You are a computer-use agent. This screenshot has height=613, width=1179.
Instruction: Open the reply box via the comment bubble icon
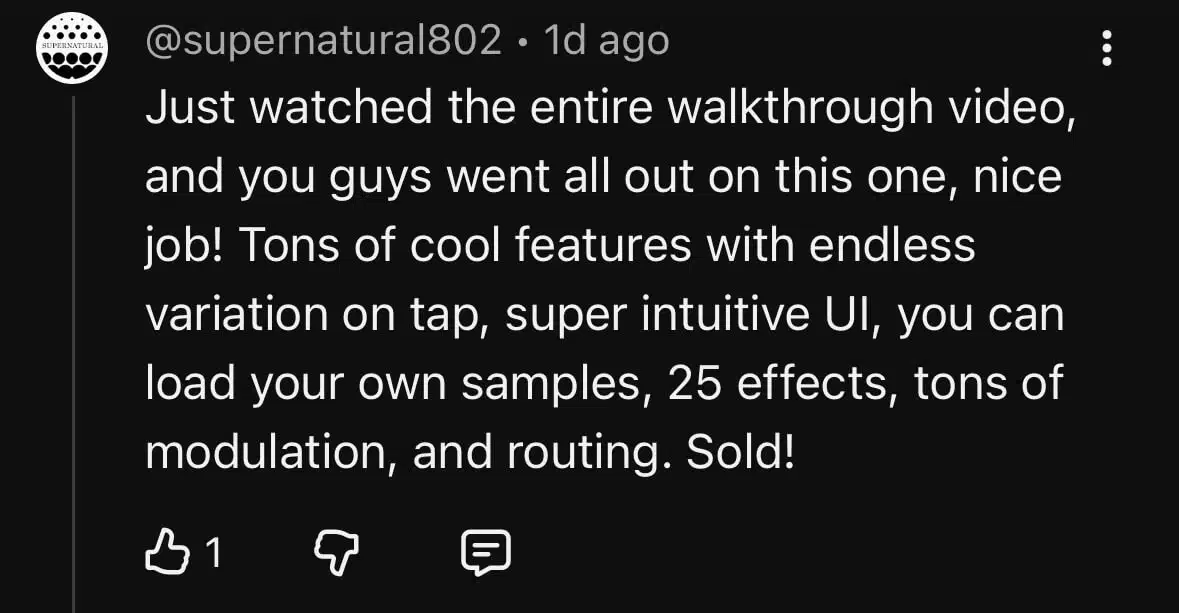(486, 551)
